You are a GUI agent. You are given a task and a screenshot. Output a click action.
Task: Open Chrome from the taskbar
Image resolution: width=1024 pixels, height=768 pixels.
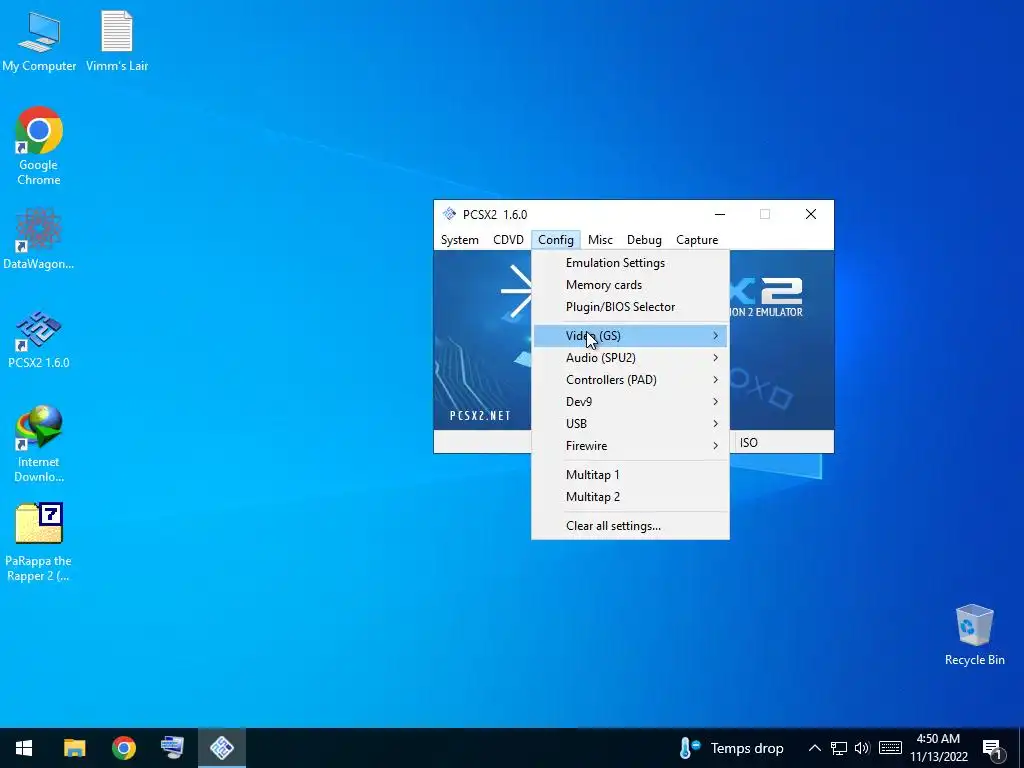click(123, 748)
